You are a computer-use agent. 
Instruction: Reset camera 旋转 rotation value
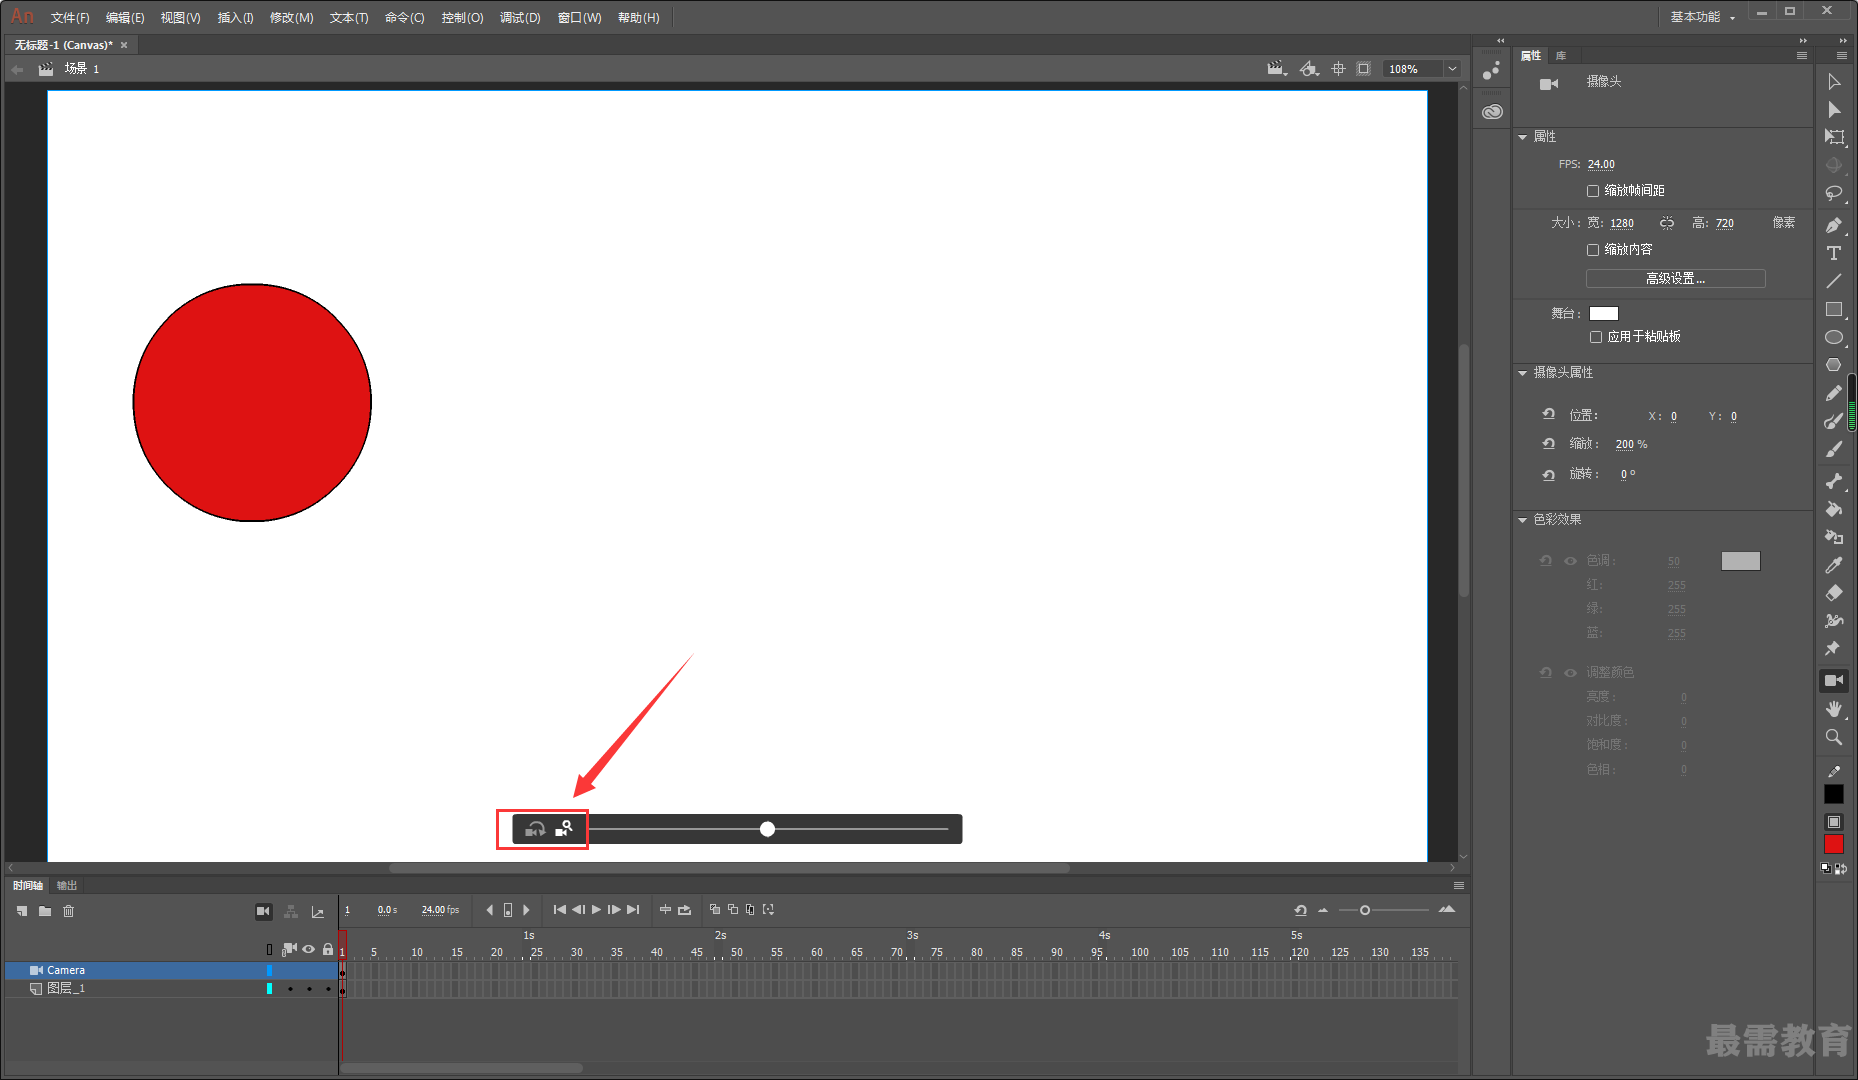1548,474
